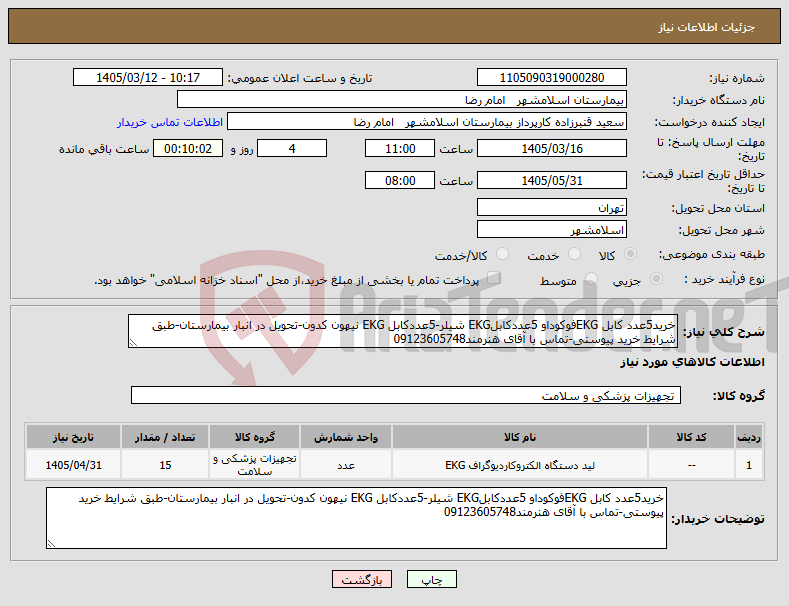789x606 pixels.
Task: Click the need date cell 1405/04/31
Action: 73,465
